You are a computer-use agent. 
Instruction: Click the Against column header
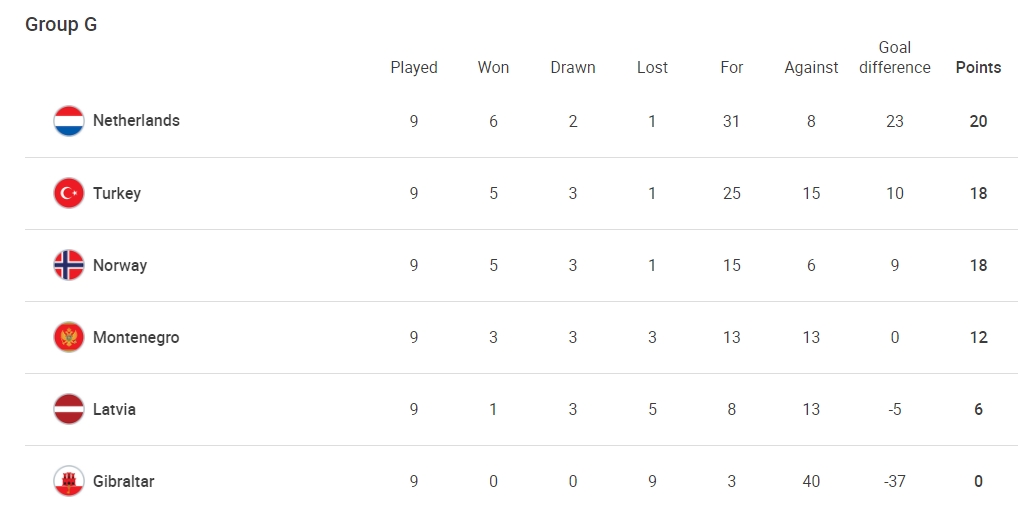tap(811, 67)
